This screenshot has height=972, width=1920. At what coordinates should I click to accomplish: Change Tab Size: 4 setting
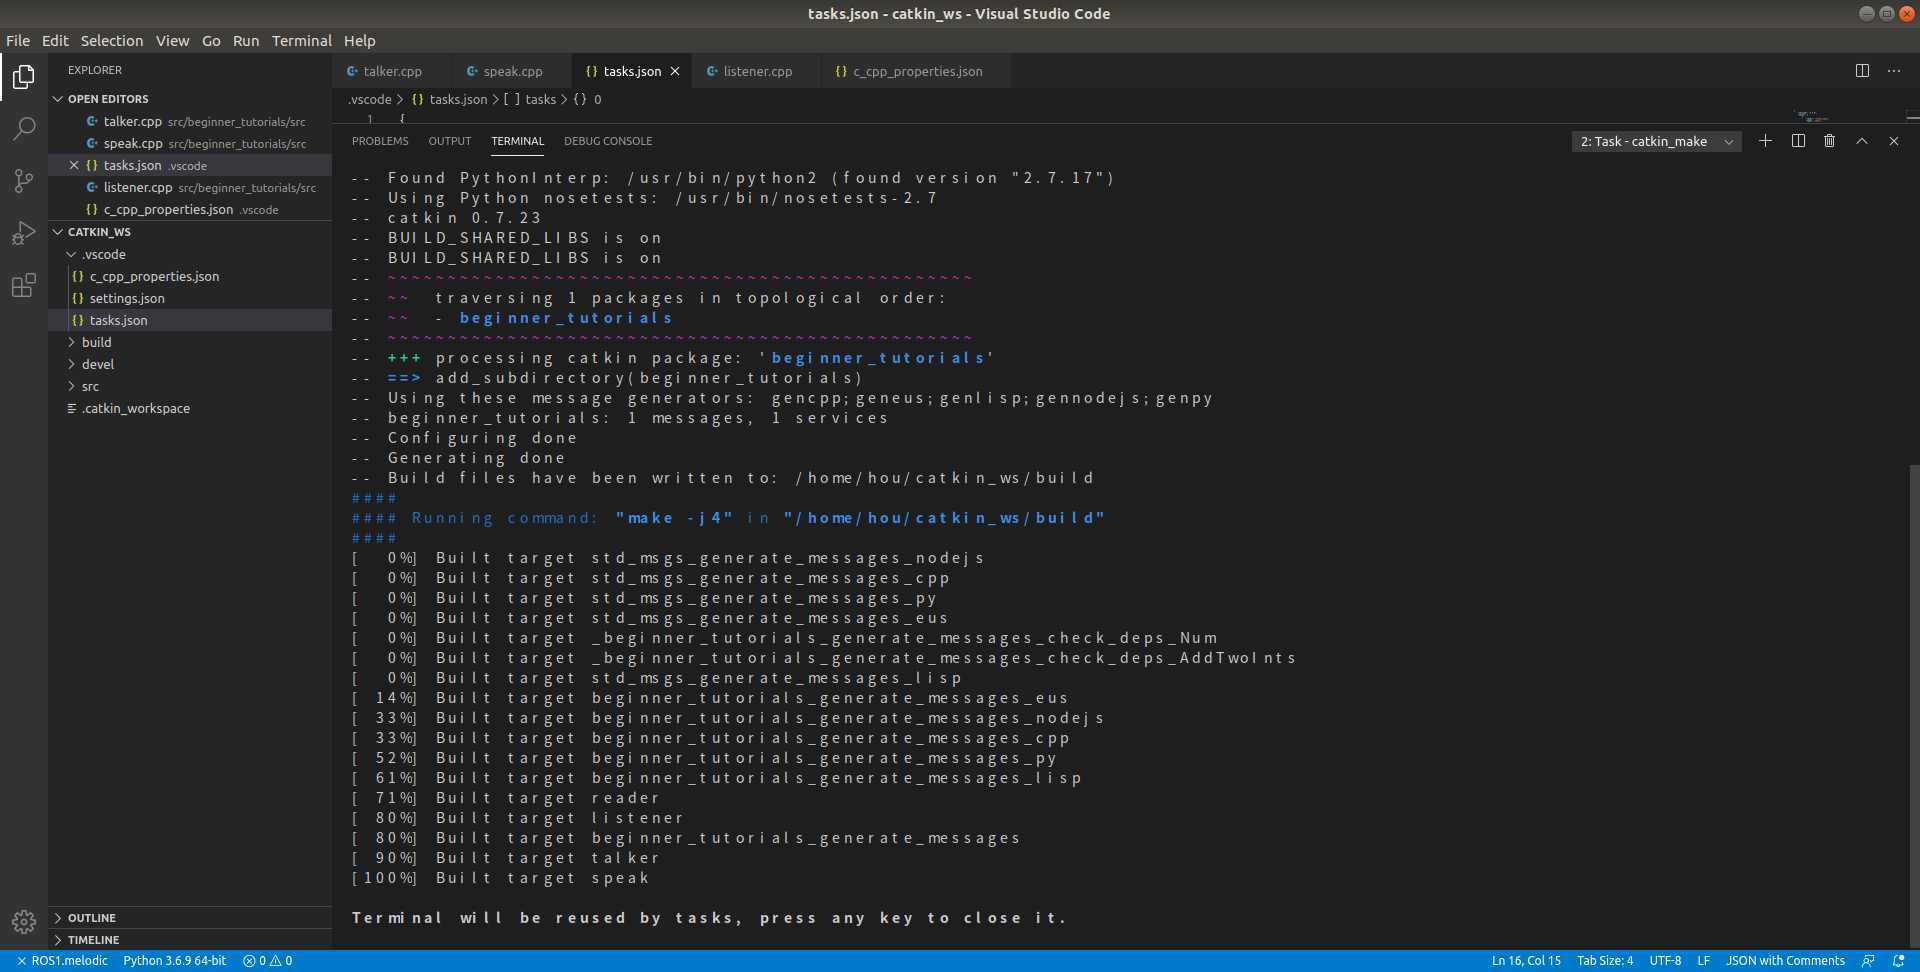point(1605,961)
